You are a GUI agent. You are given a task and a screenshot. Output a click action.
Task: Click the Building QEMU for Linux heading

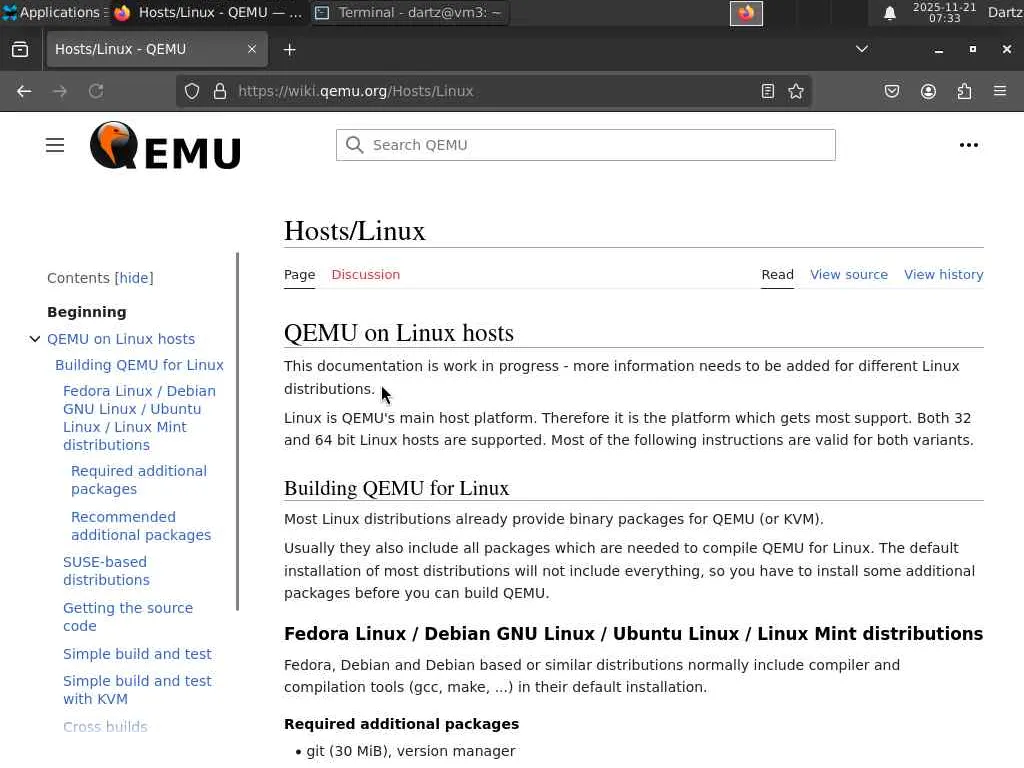coord(396,488)
